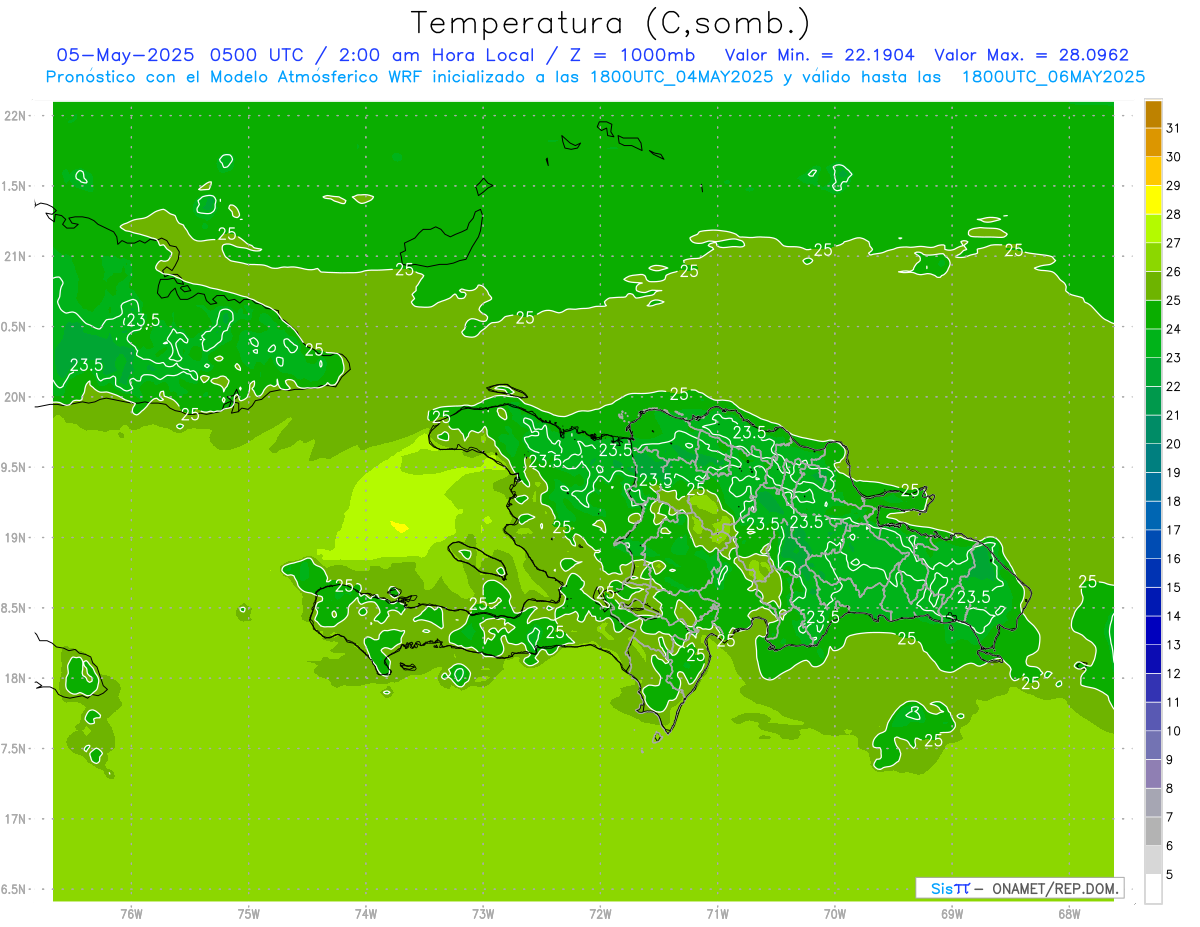1200x927 pixels.
Task: Choose the color swatch between 25 and 26
Action: (x=1153, y=286)
